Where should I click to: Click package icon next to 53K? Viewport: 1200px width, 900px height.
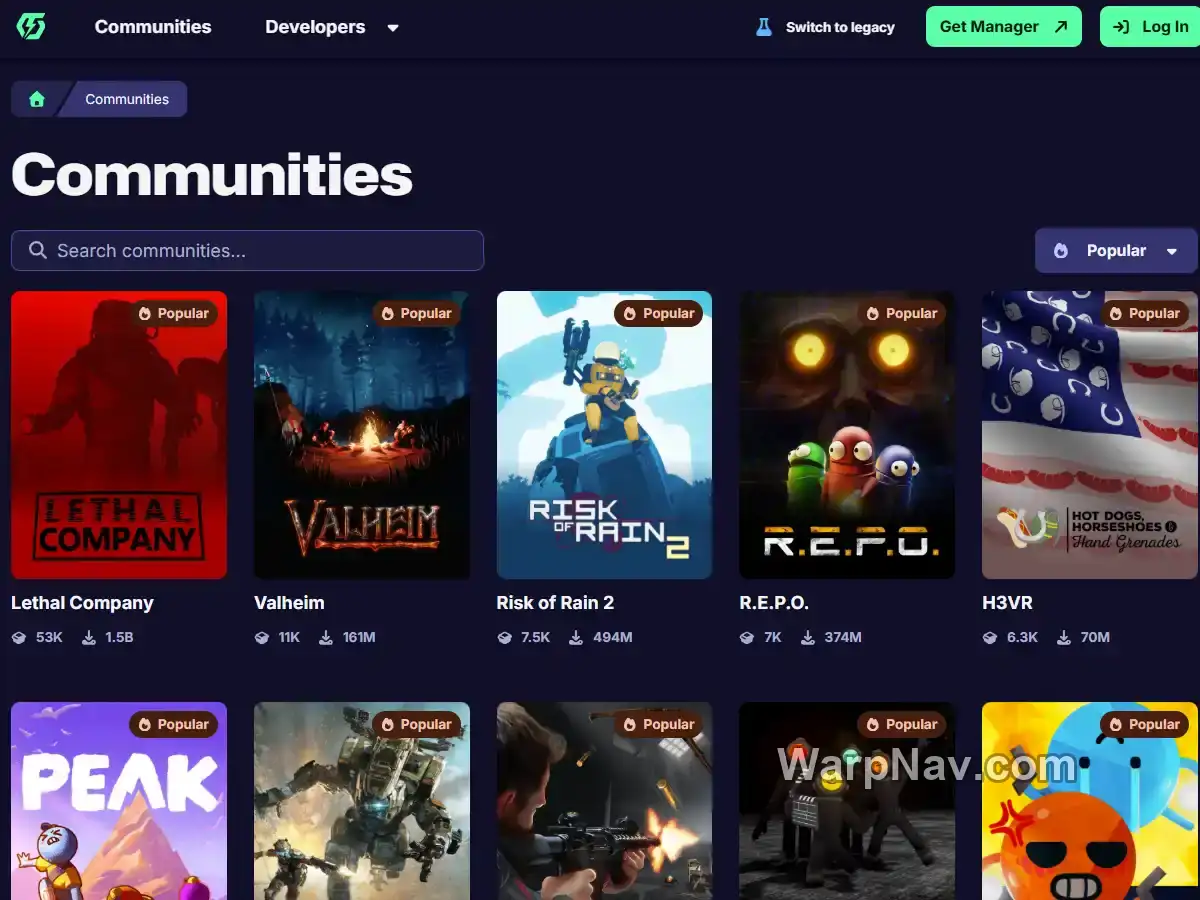(19, 637)
